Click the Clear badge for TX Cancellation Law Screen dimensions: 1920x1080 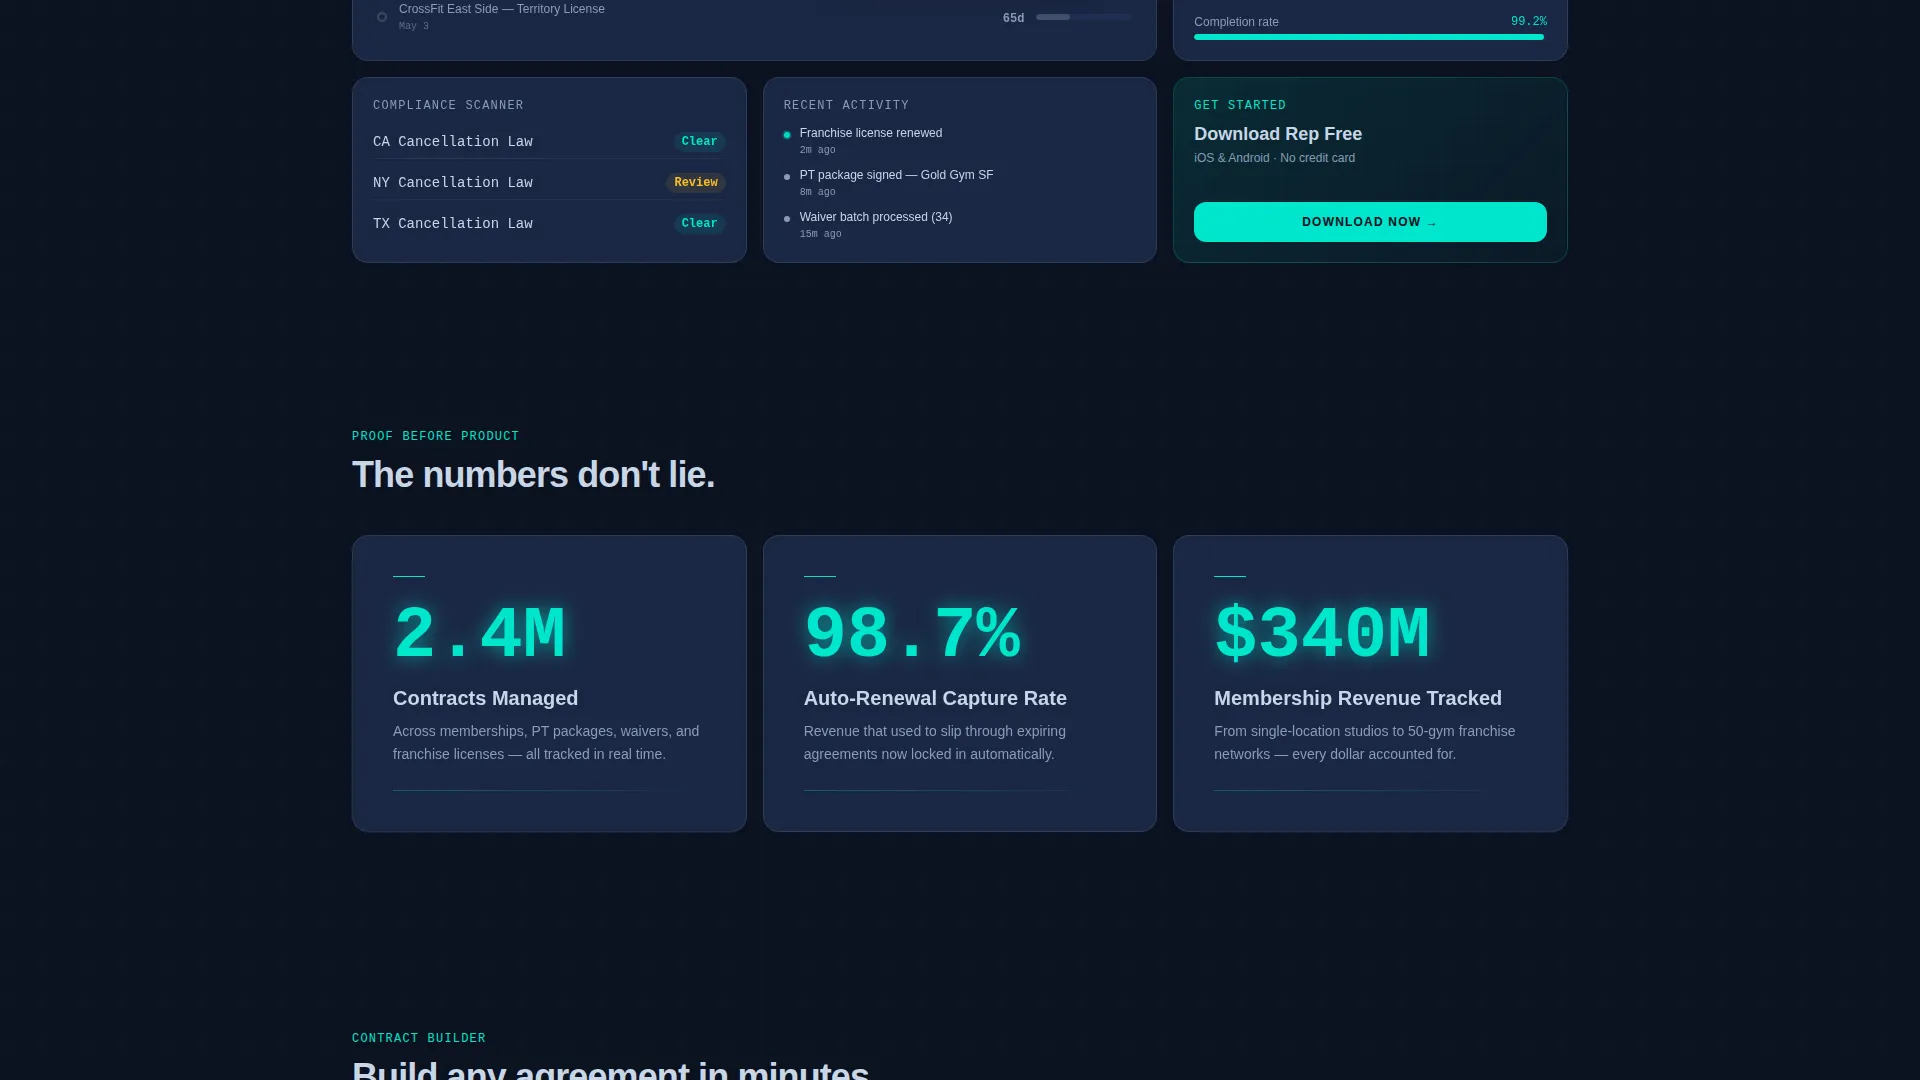[699, 224]
